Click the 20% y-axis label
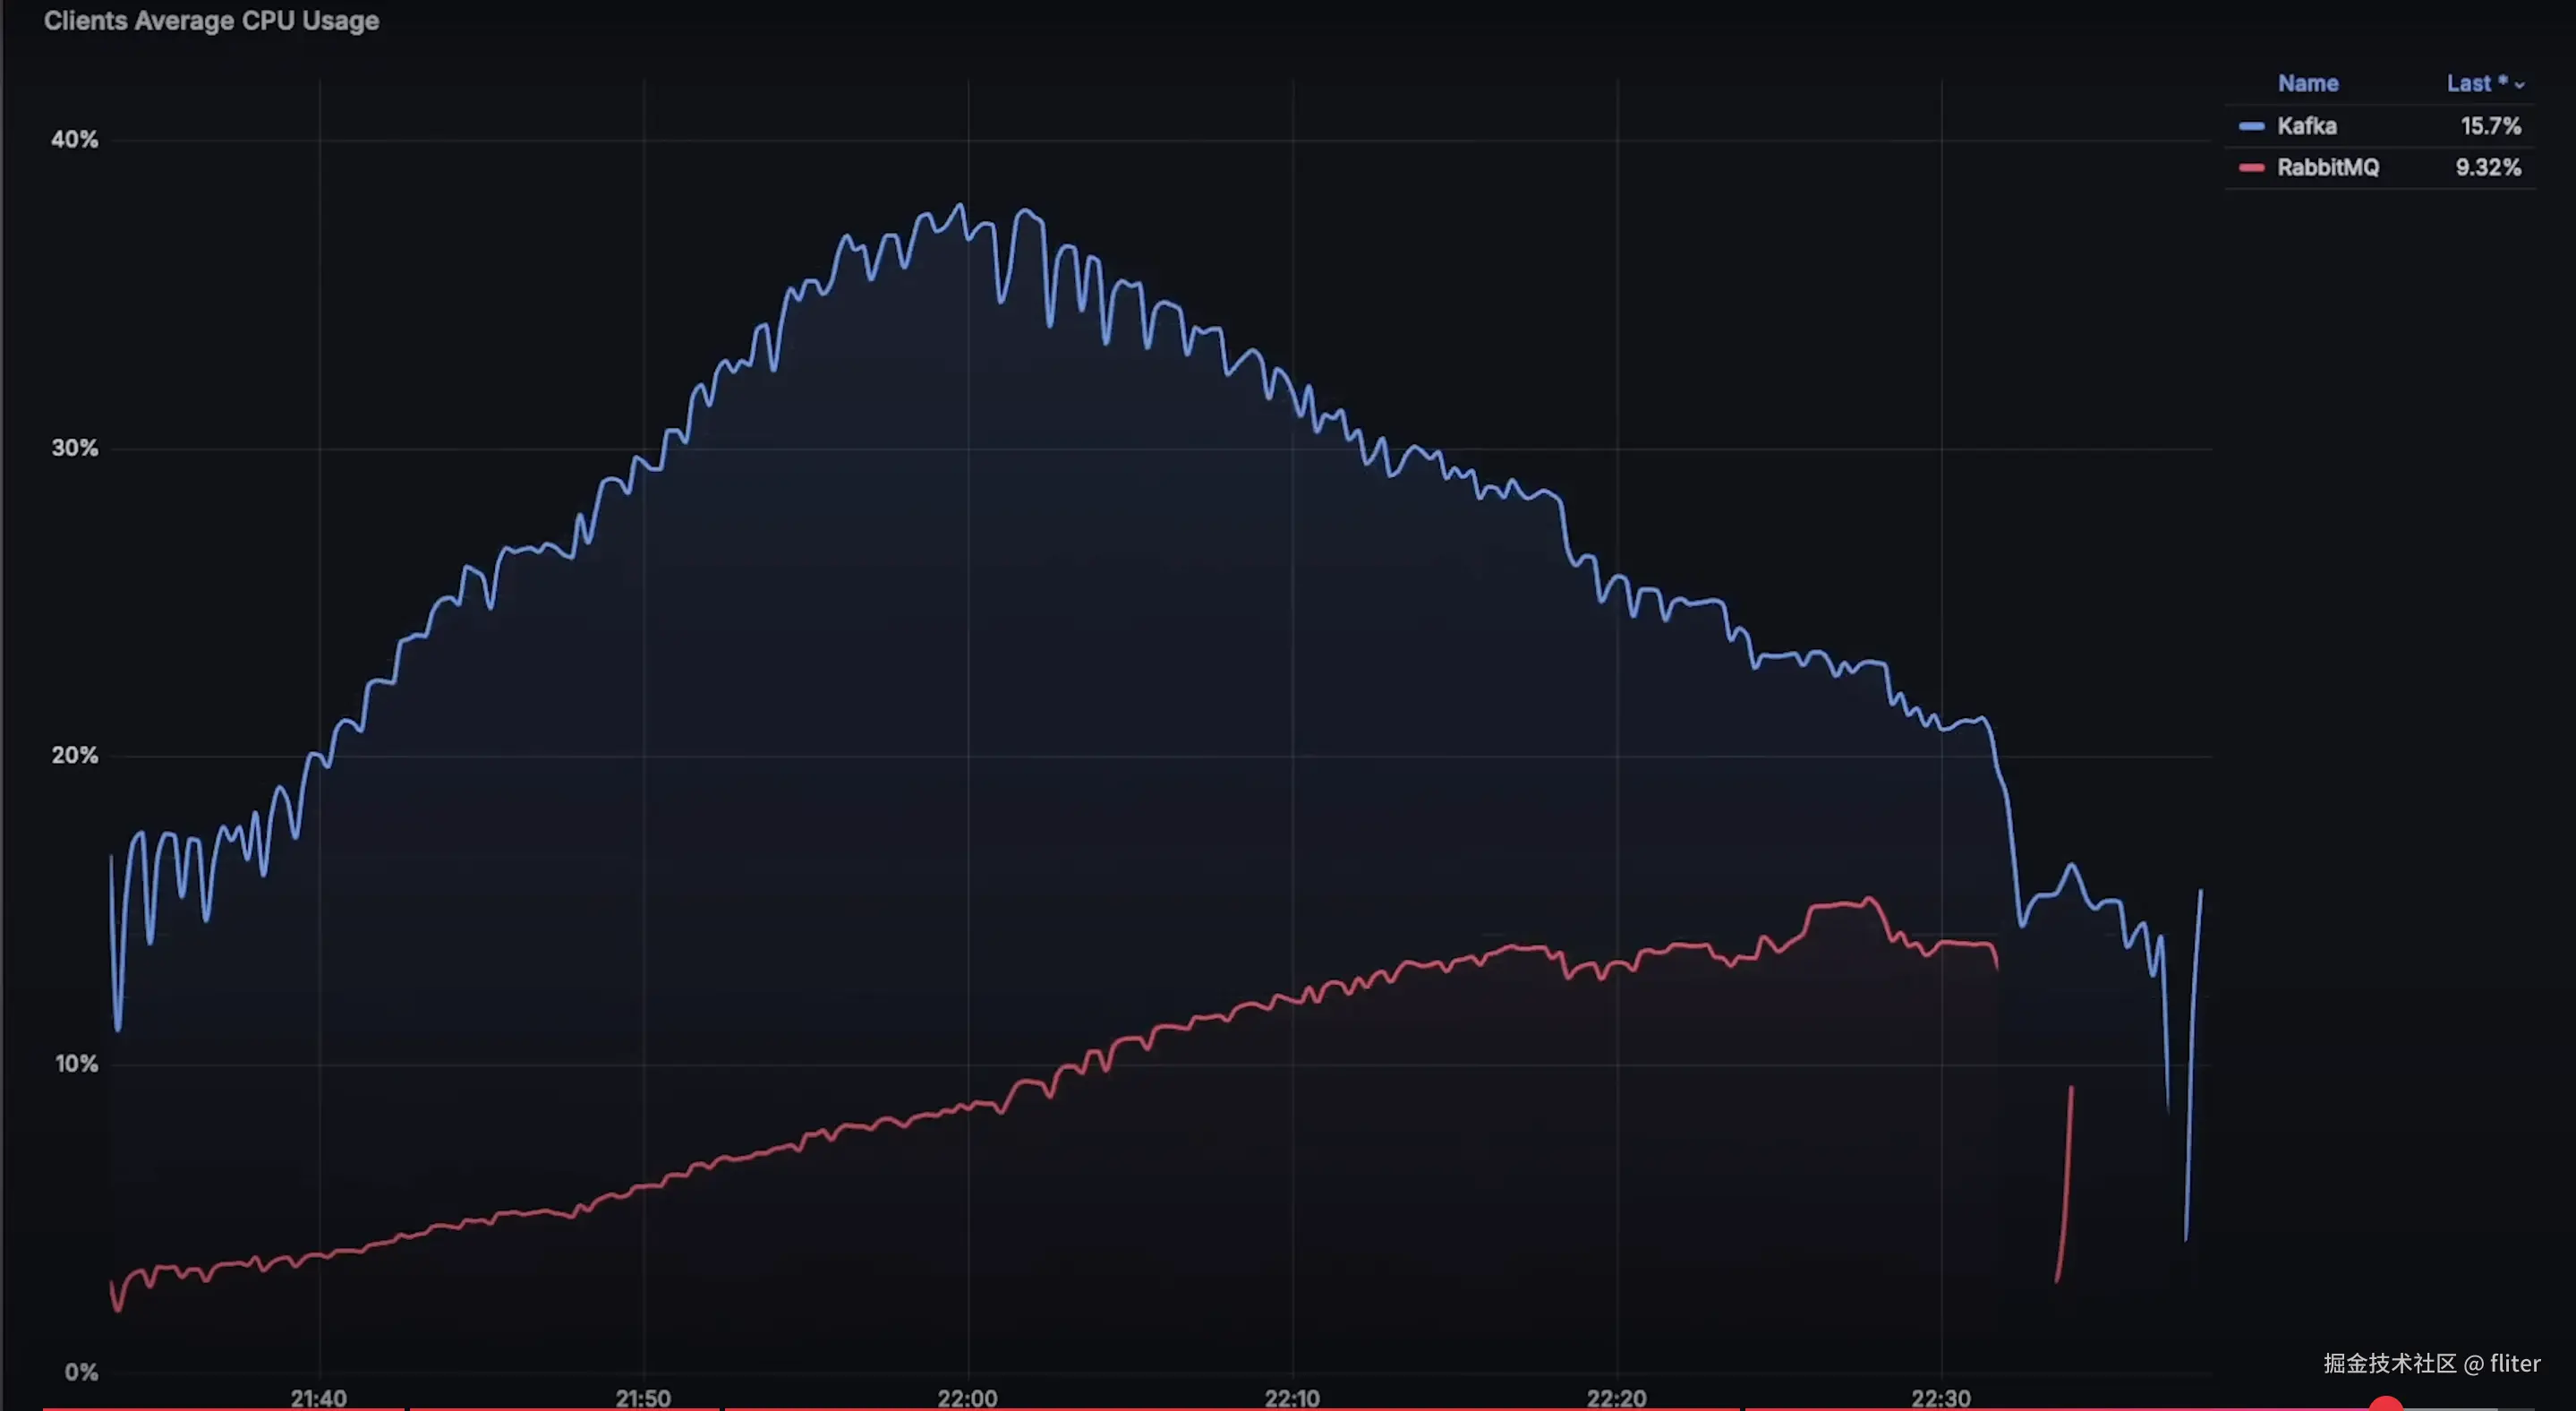 coord(75,756)
